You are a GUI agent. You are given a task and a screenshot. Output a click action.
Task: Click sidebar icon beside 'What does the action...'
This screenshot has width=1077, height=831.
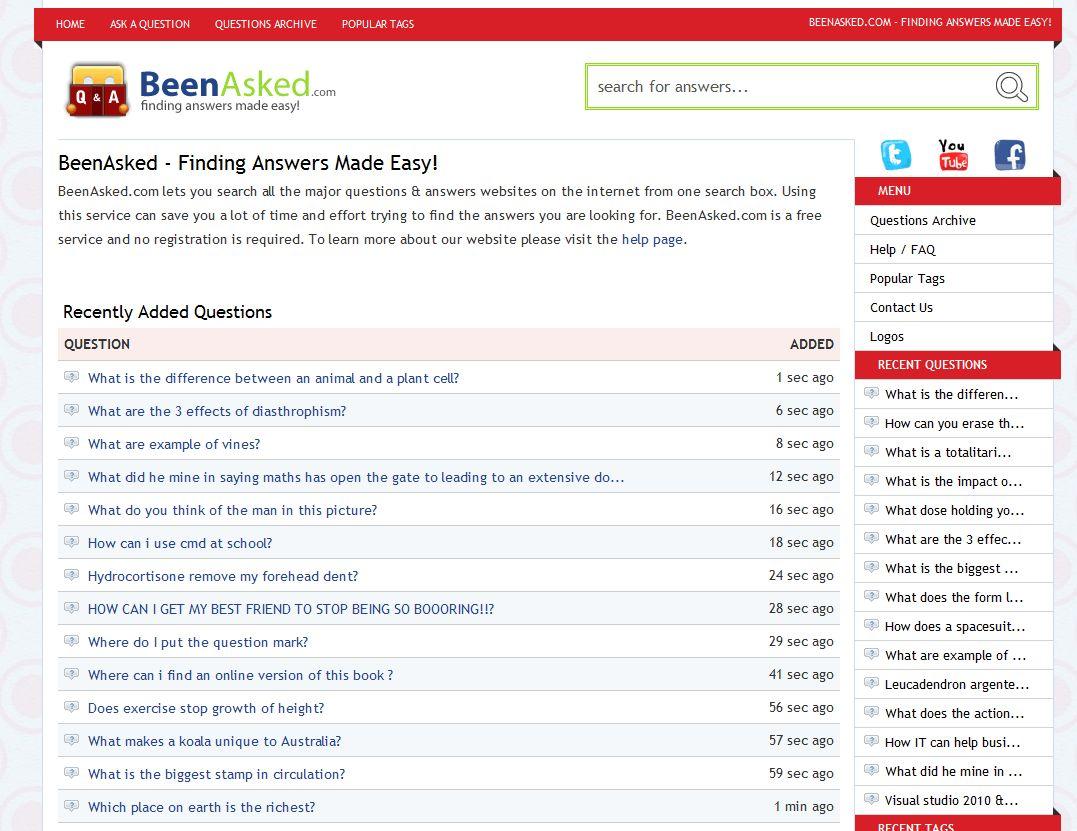tap(871, 712)
